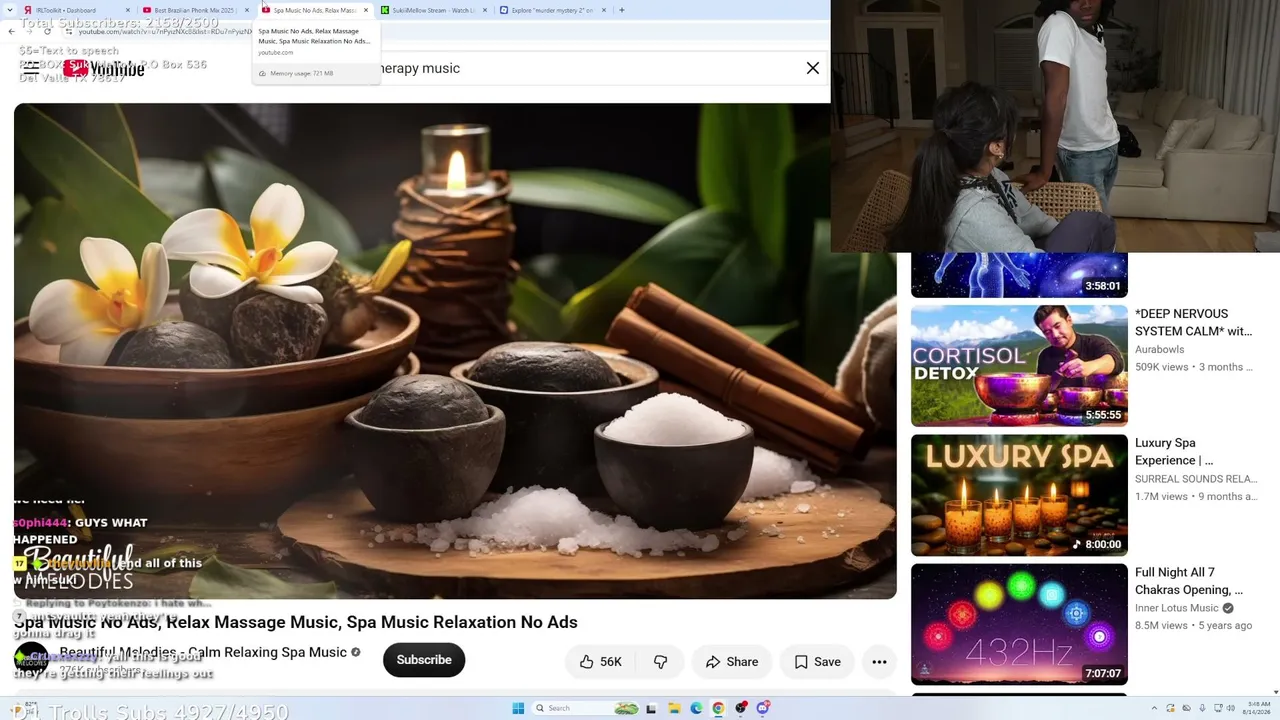This screenshot has width=1280, height=720.
Task: Open the 432Hz chakras video thumbnail
Action: pyautogui.click(x=1019, y=624)
